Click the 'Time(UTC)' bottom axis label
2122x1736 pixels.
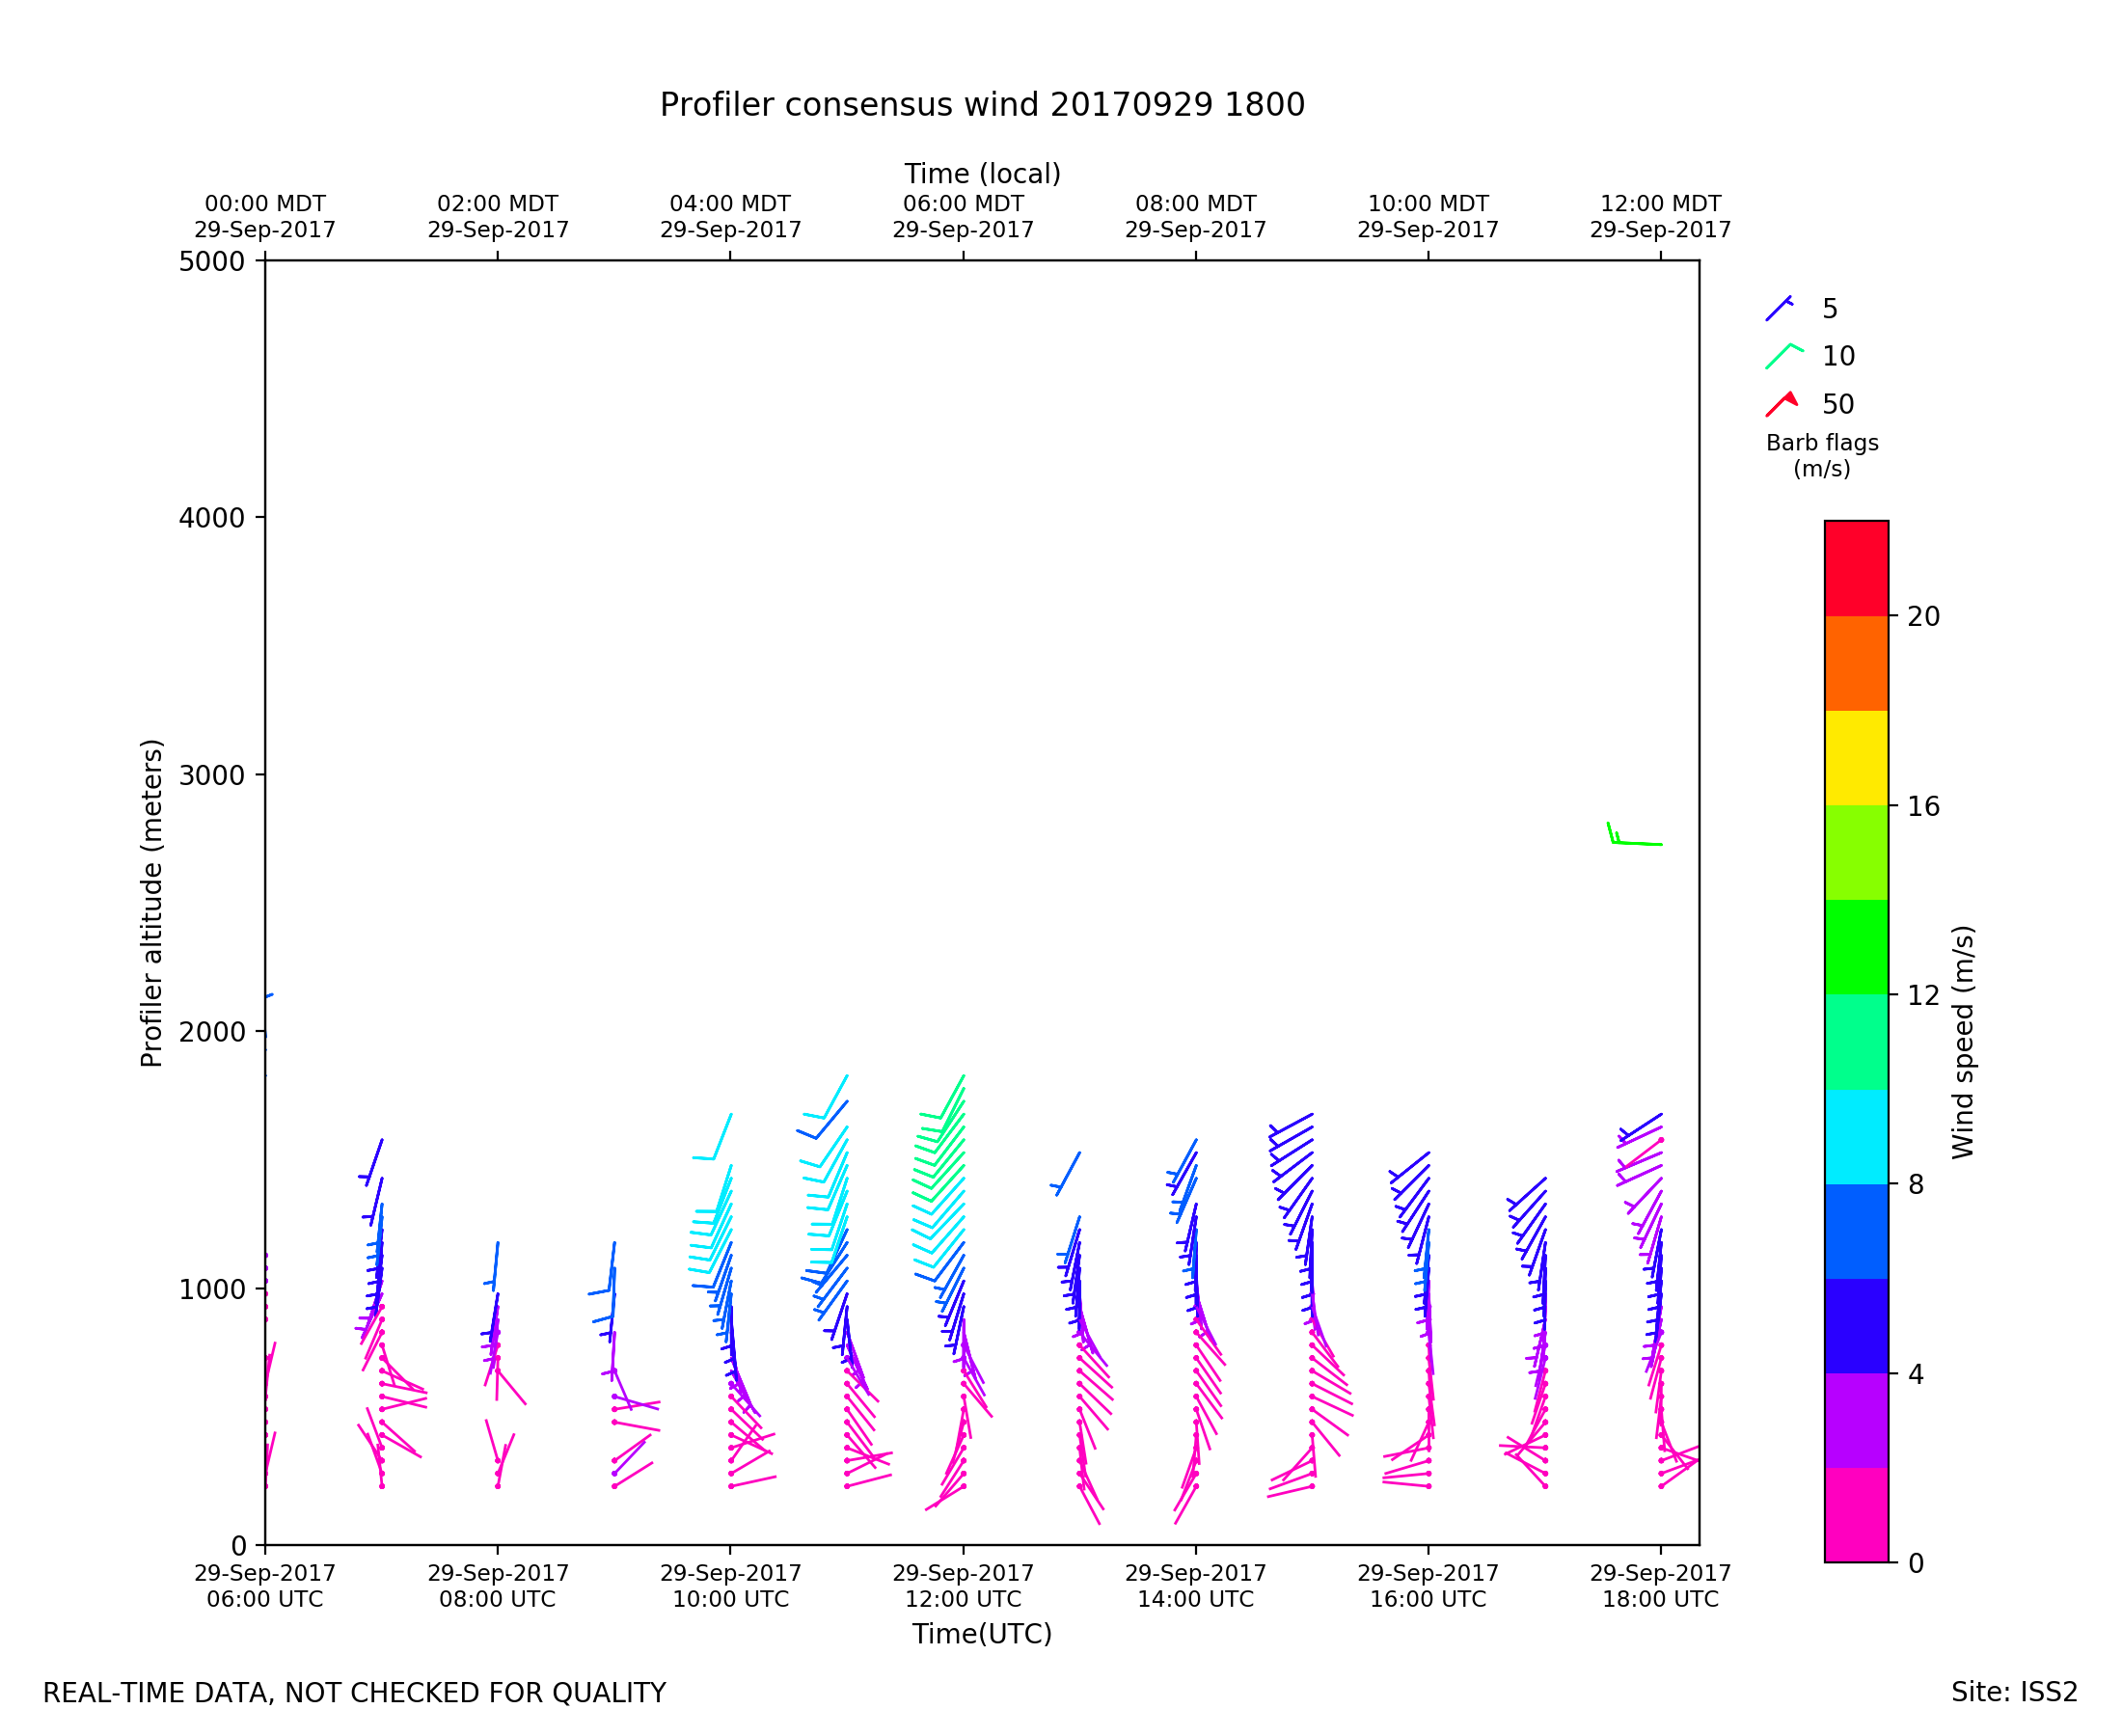[x=981, y=1633]
